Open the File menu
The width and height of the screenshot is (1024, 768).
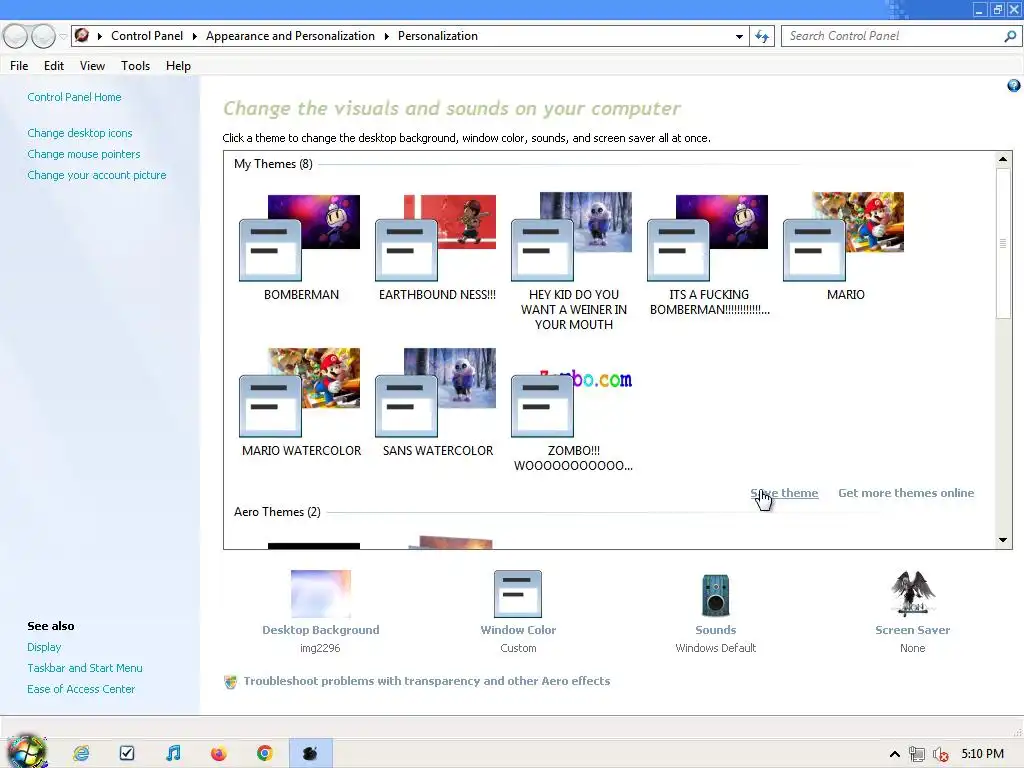[19, 65]
